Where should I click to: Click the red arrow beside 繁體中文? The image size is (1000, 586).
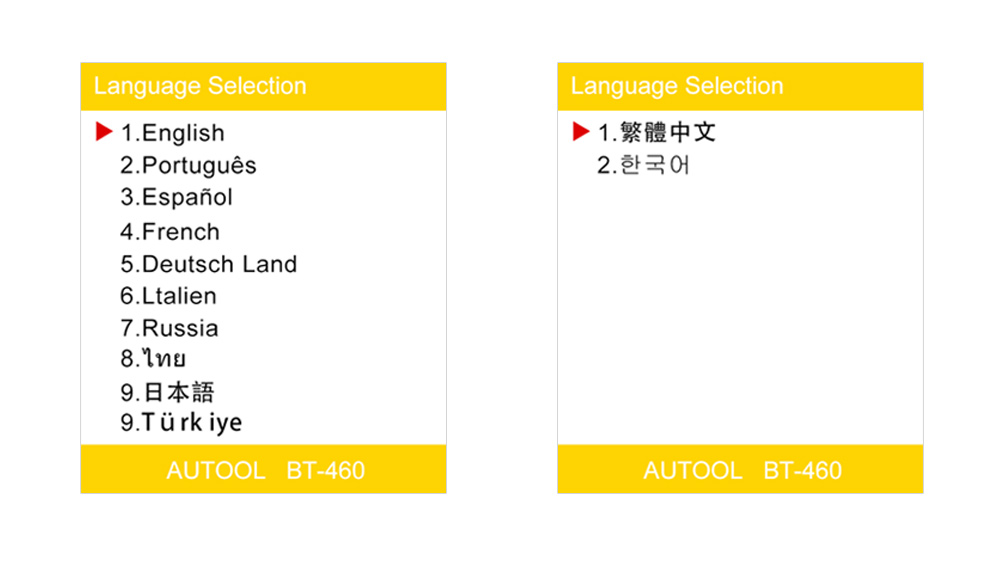pos(581,131)
